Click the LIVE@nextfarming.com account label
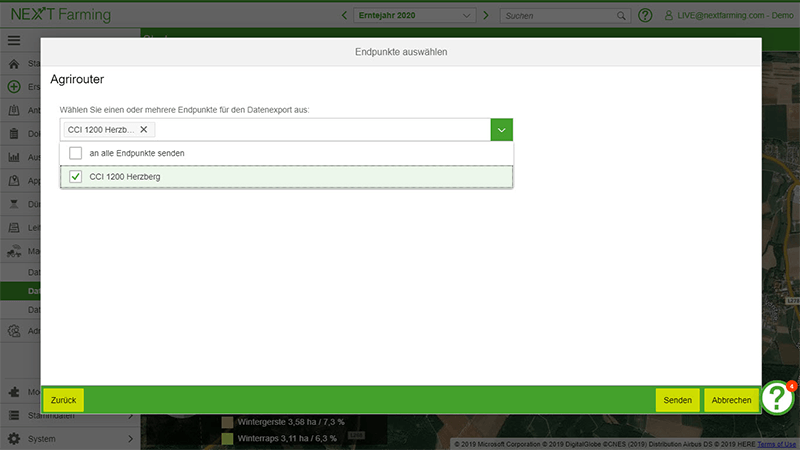The height and width of the screenshot is (450, 800). pos(735,15)
